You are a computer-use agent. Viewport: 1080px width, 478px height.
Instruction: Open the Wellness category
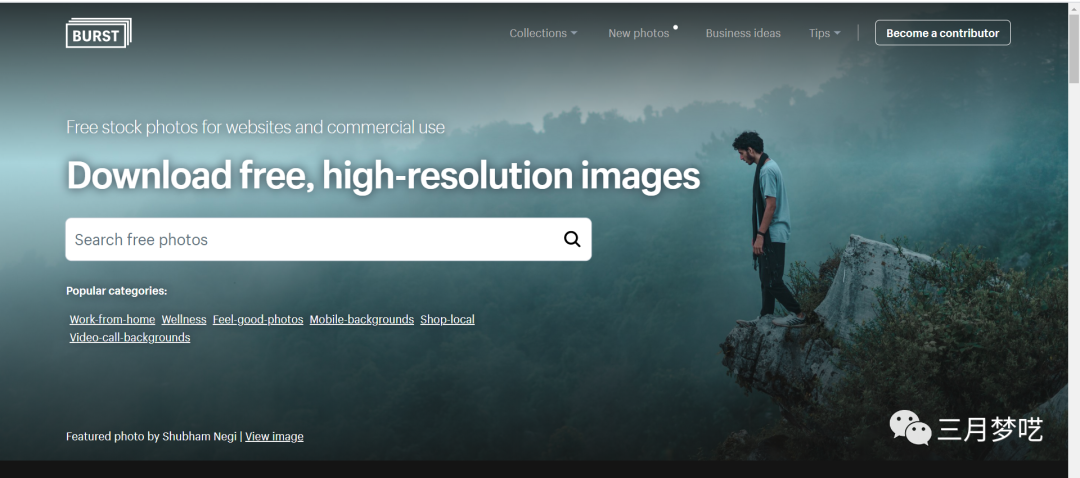coord(184,320)
